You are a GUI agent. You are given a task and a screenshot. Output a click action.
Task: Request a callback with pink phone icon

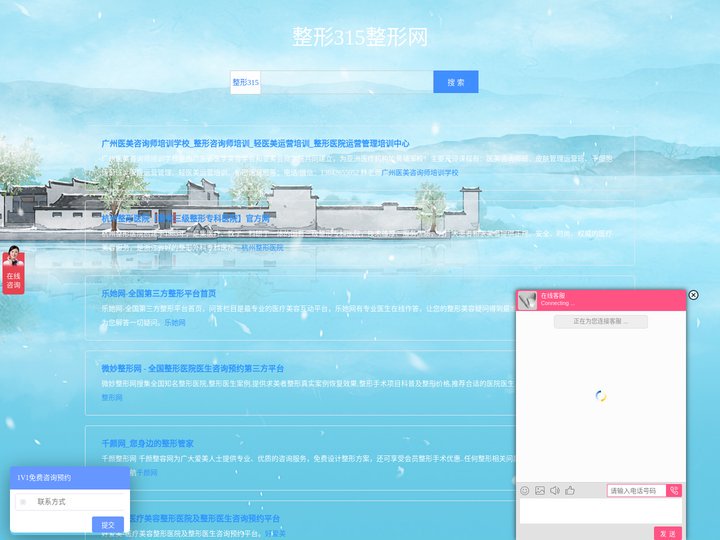coord(674,490)
